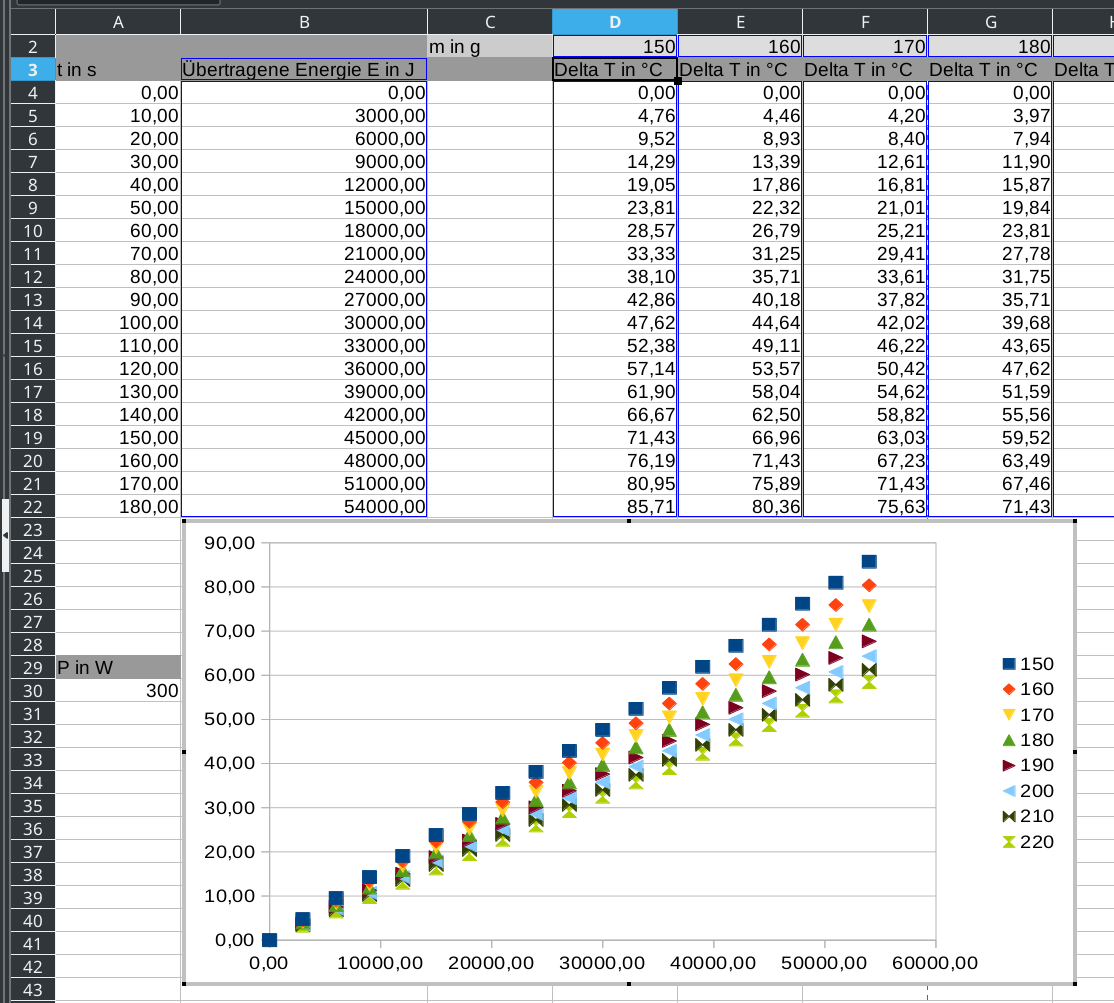
Task: Click cell value 80,36
Action: tap(740, 507)
